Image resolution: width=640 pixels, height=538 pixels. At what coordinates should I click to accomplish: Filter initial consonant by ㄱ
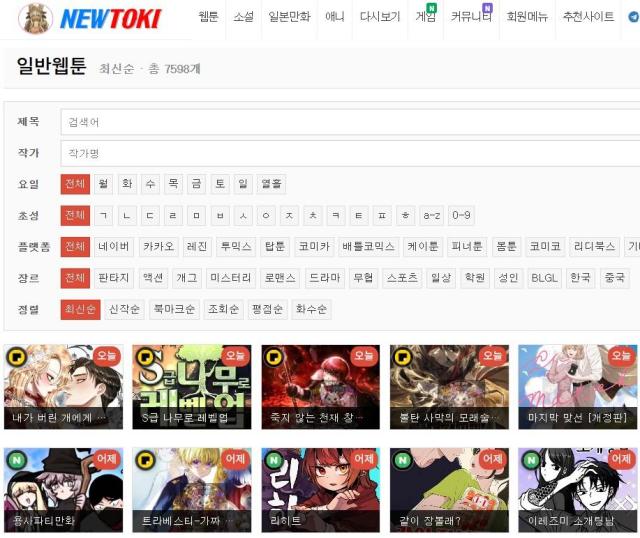104,216
